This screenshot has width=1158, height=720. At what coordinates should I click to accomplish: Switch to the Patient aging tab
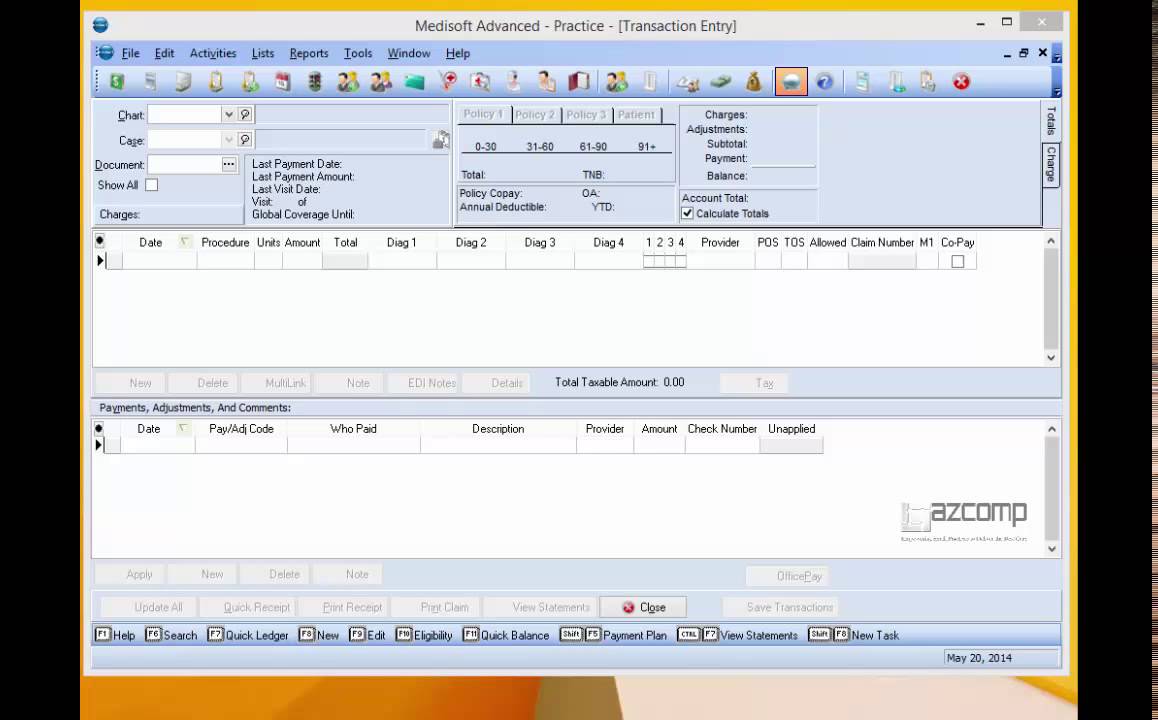tap(636, 114)
